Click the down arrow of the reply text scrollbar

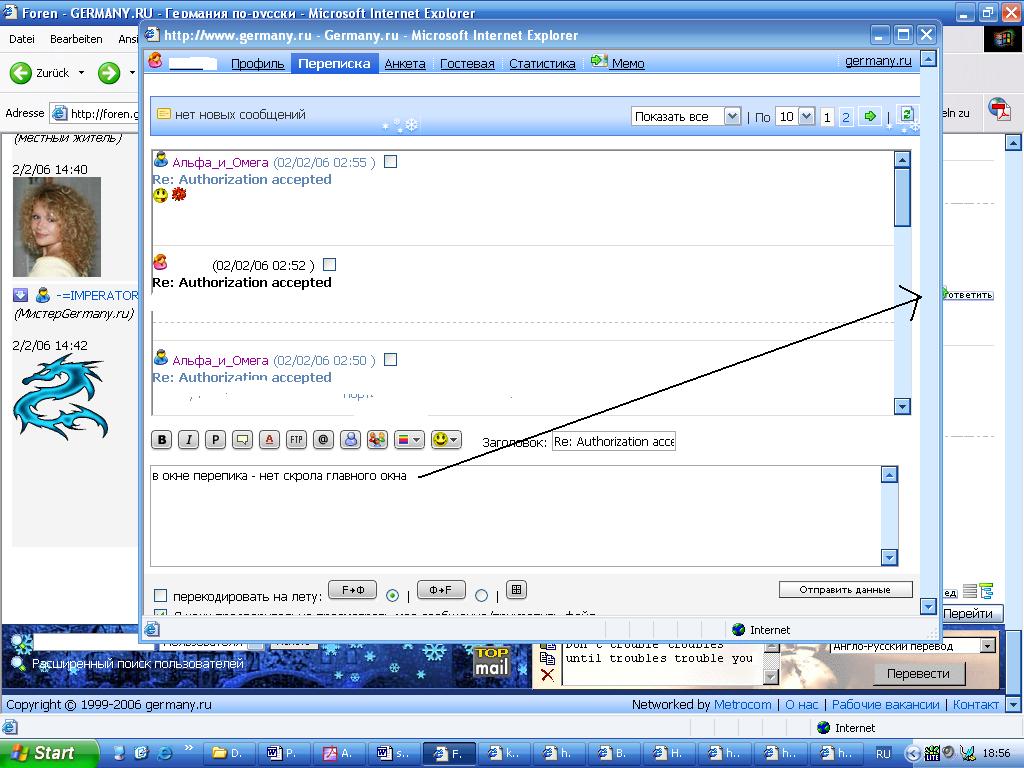[x=889, y=557]
